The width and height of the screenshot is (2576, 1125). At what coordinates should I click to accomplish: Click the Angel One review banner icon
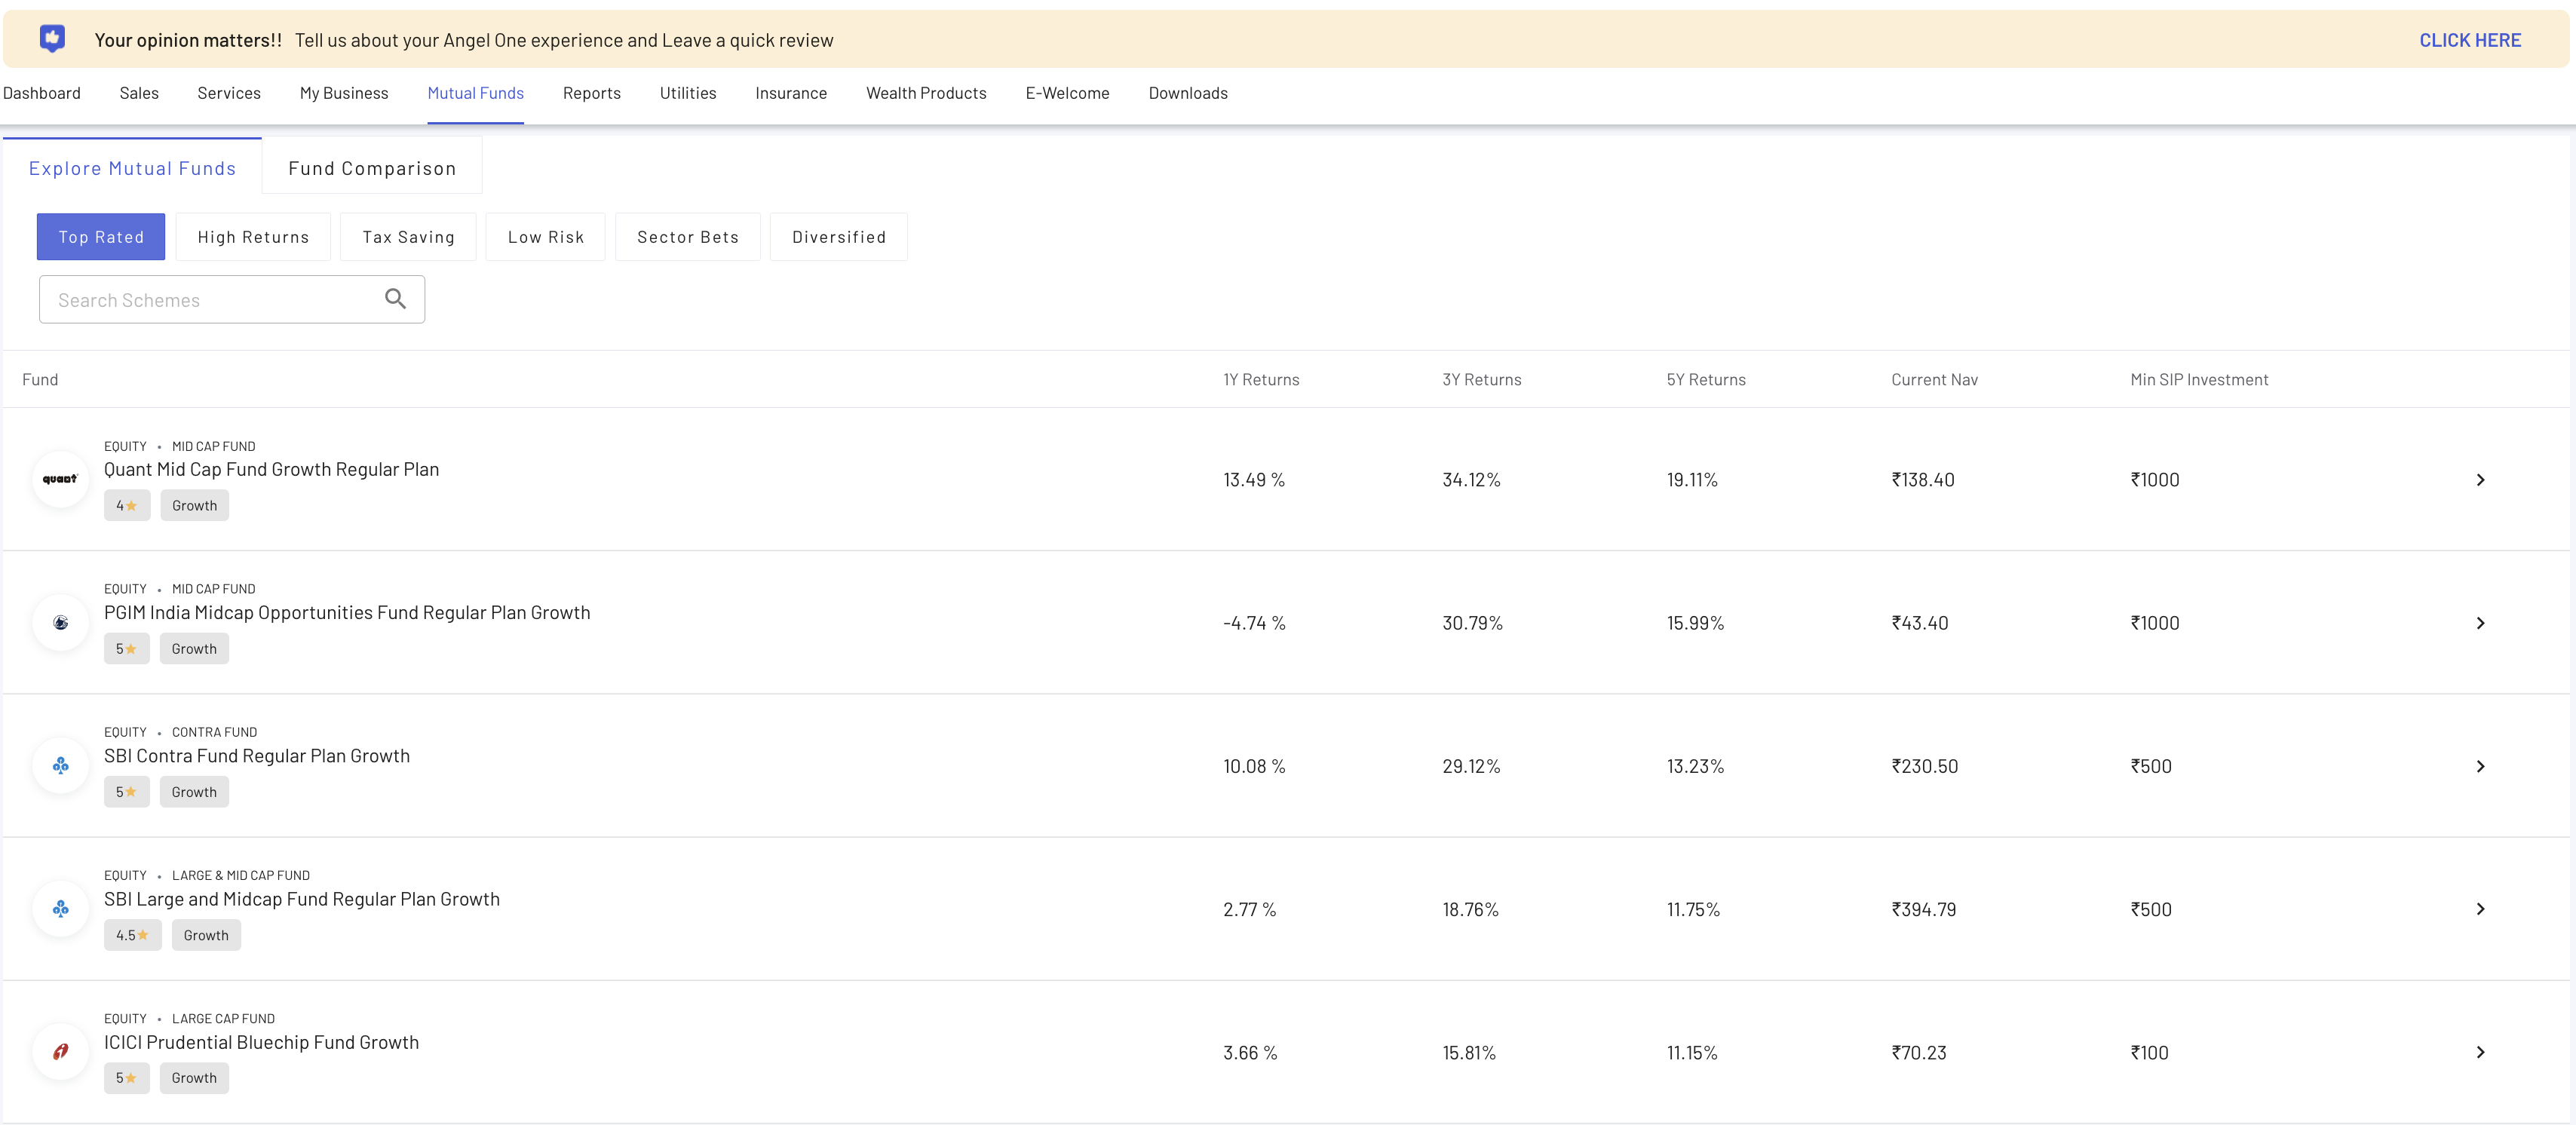point(52,39)
